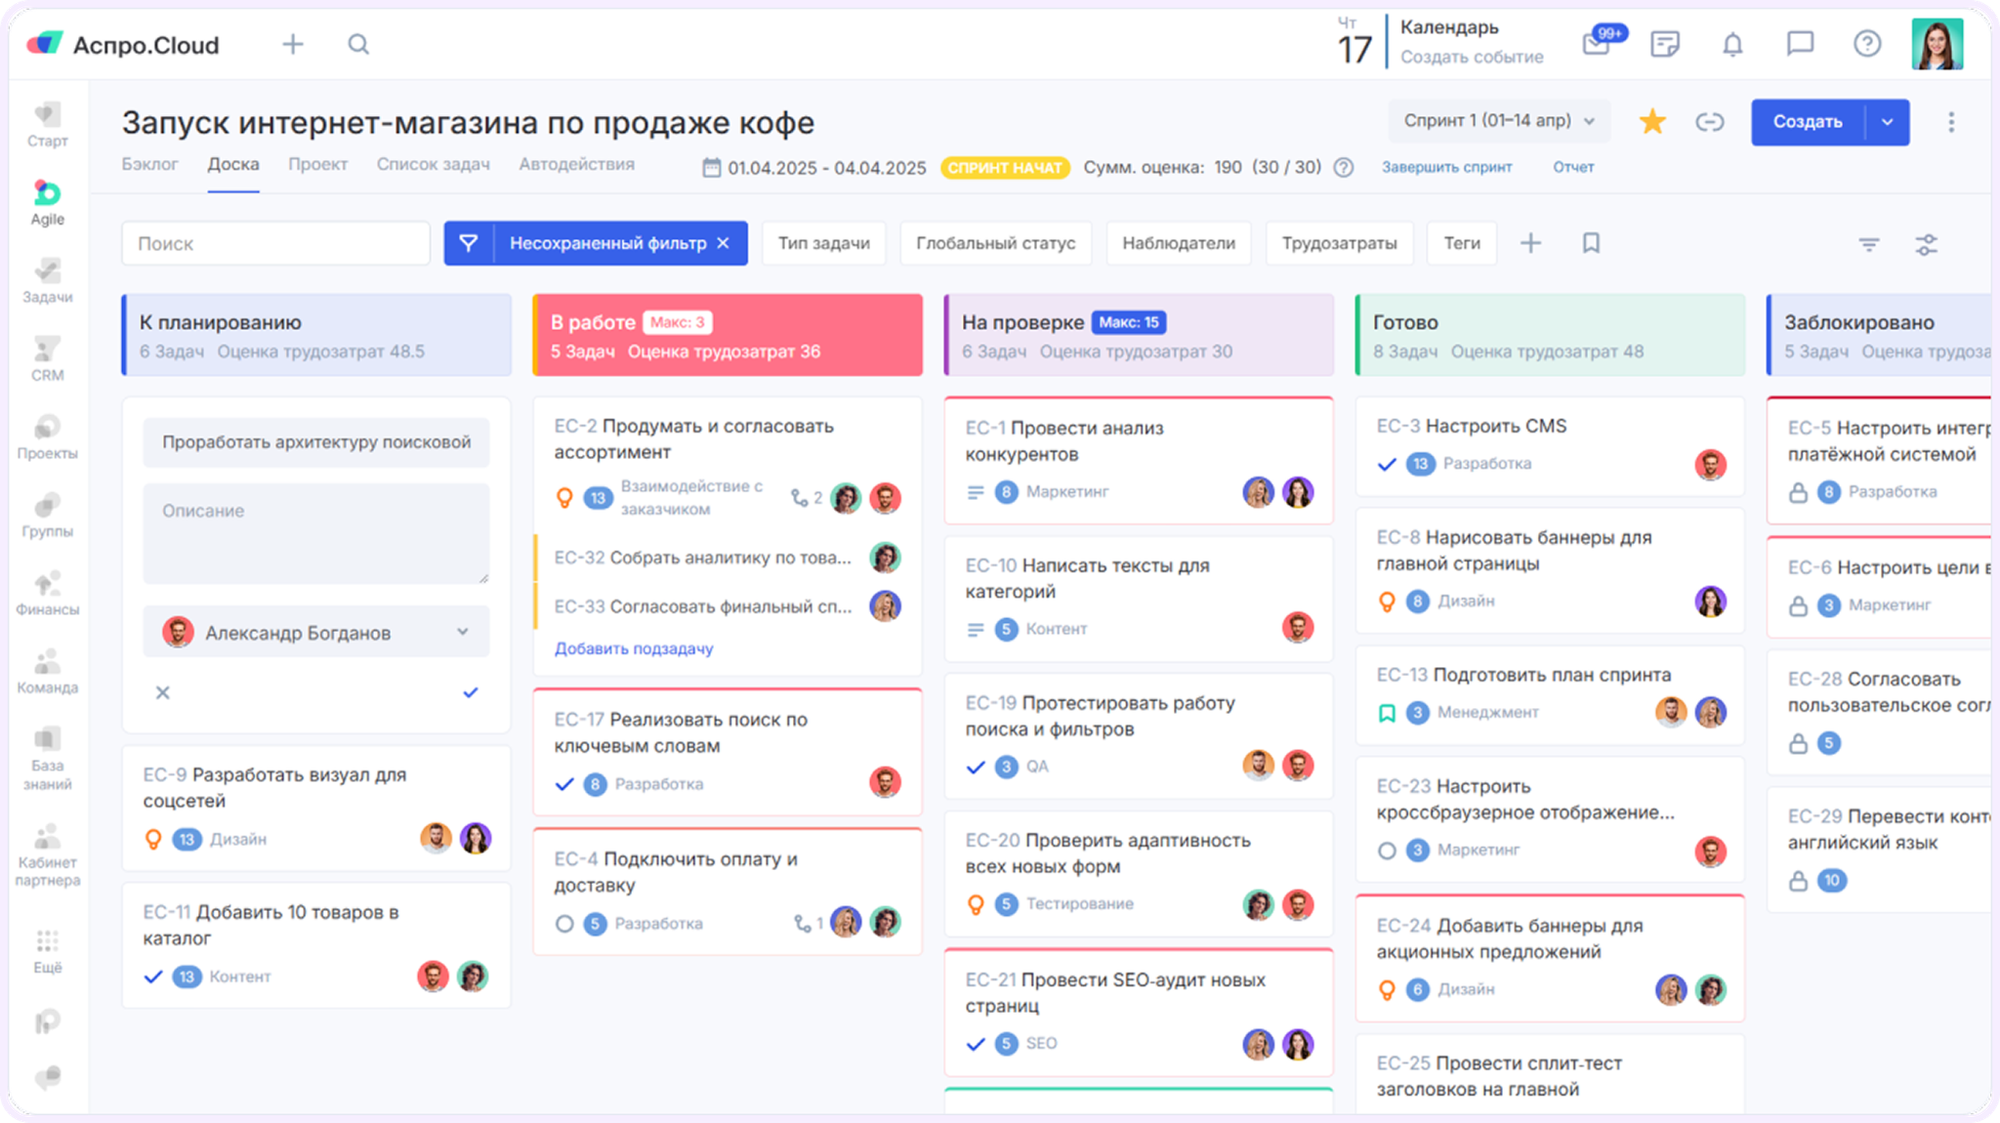Click the Описание text area
The height and width of the screenshot is (1123, 2000).
(x=316, y=534)
